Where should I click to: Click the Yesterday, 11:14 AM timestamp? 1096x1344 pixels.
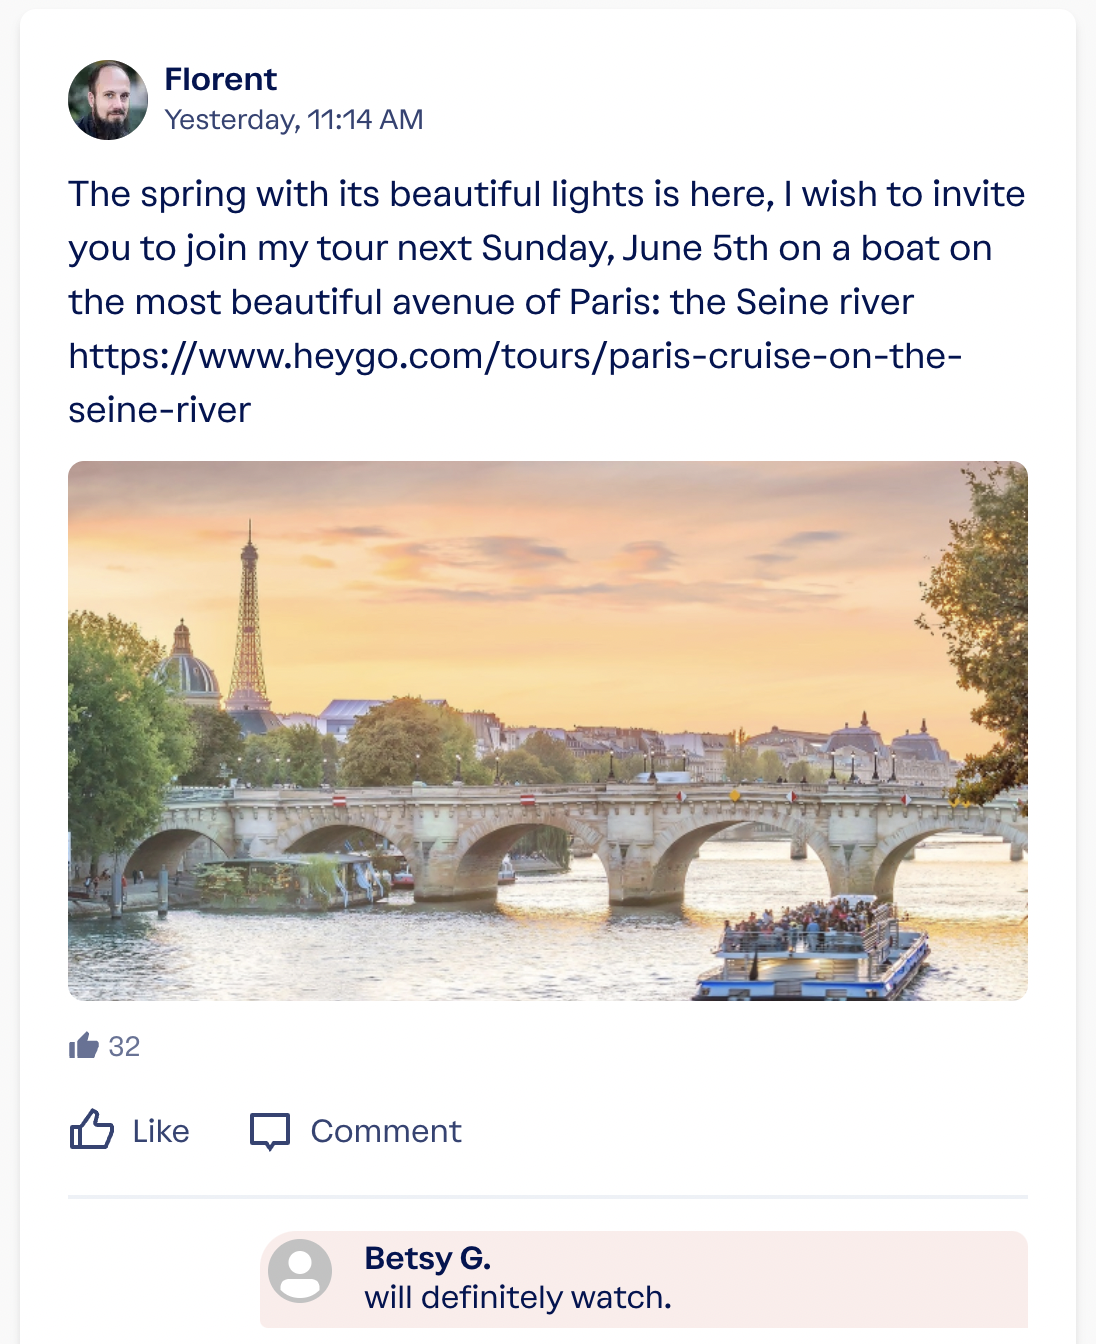294,120
